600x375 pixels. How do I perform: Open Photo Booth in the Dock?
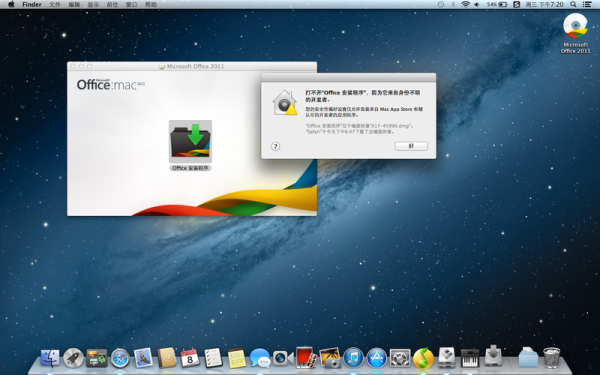tap(307, 357)
